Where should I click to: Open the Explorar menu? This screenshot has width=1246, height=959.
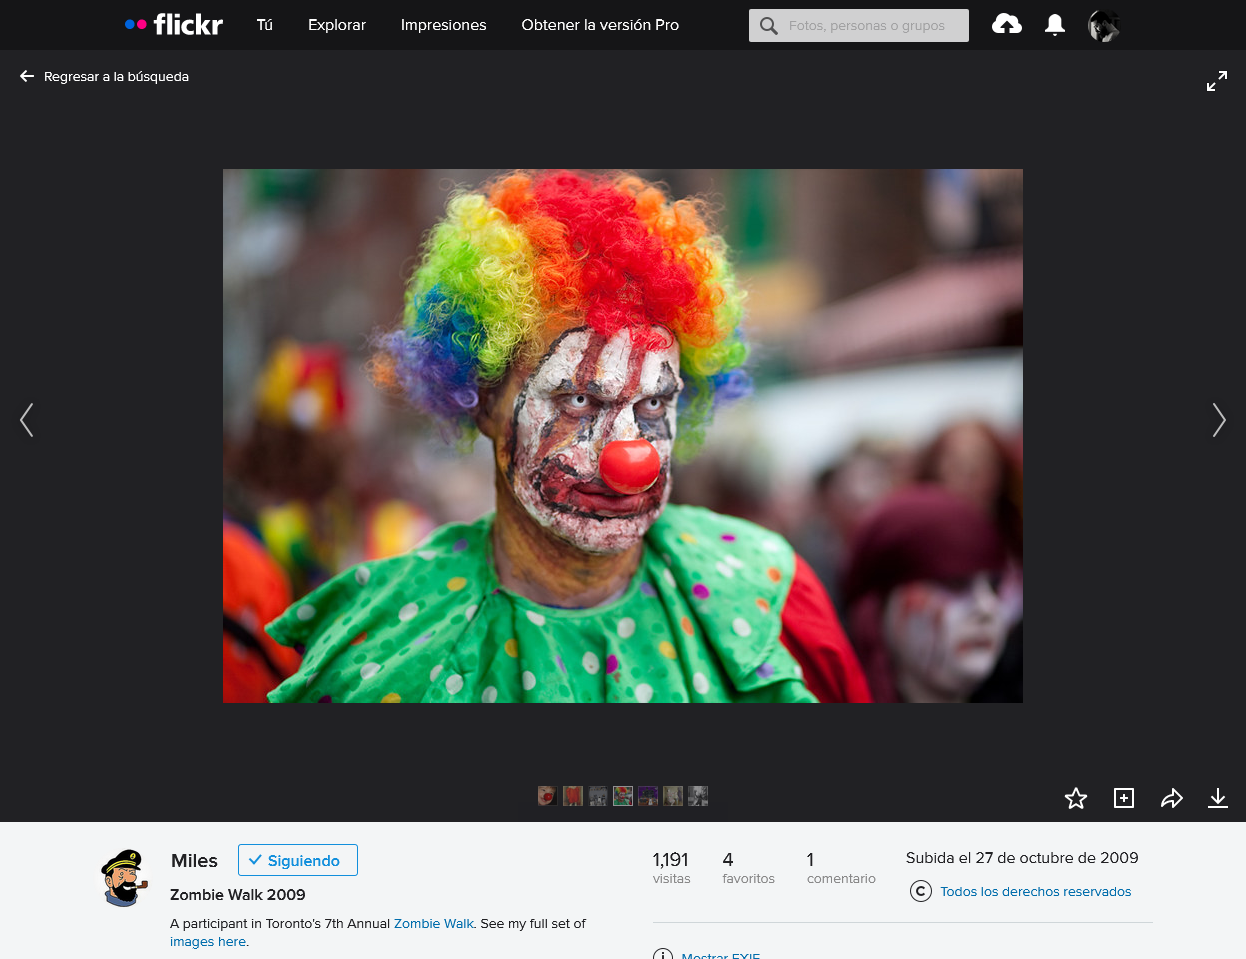point(336,25)
